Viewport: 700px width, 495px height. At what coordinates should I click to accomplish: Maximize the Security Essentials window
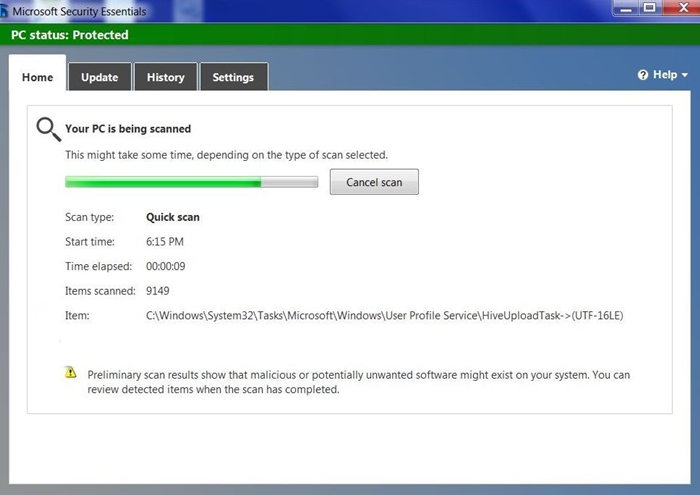[650, 8]
